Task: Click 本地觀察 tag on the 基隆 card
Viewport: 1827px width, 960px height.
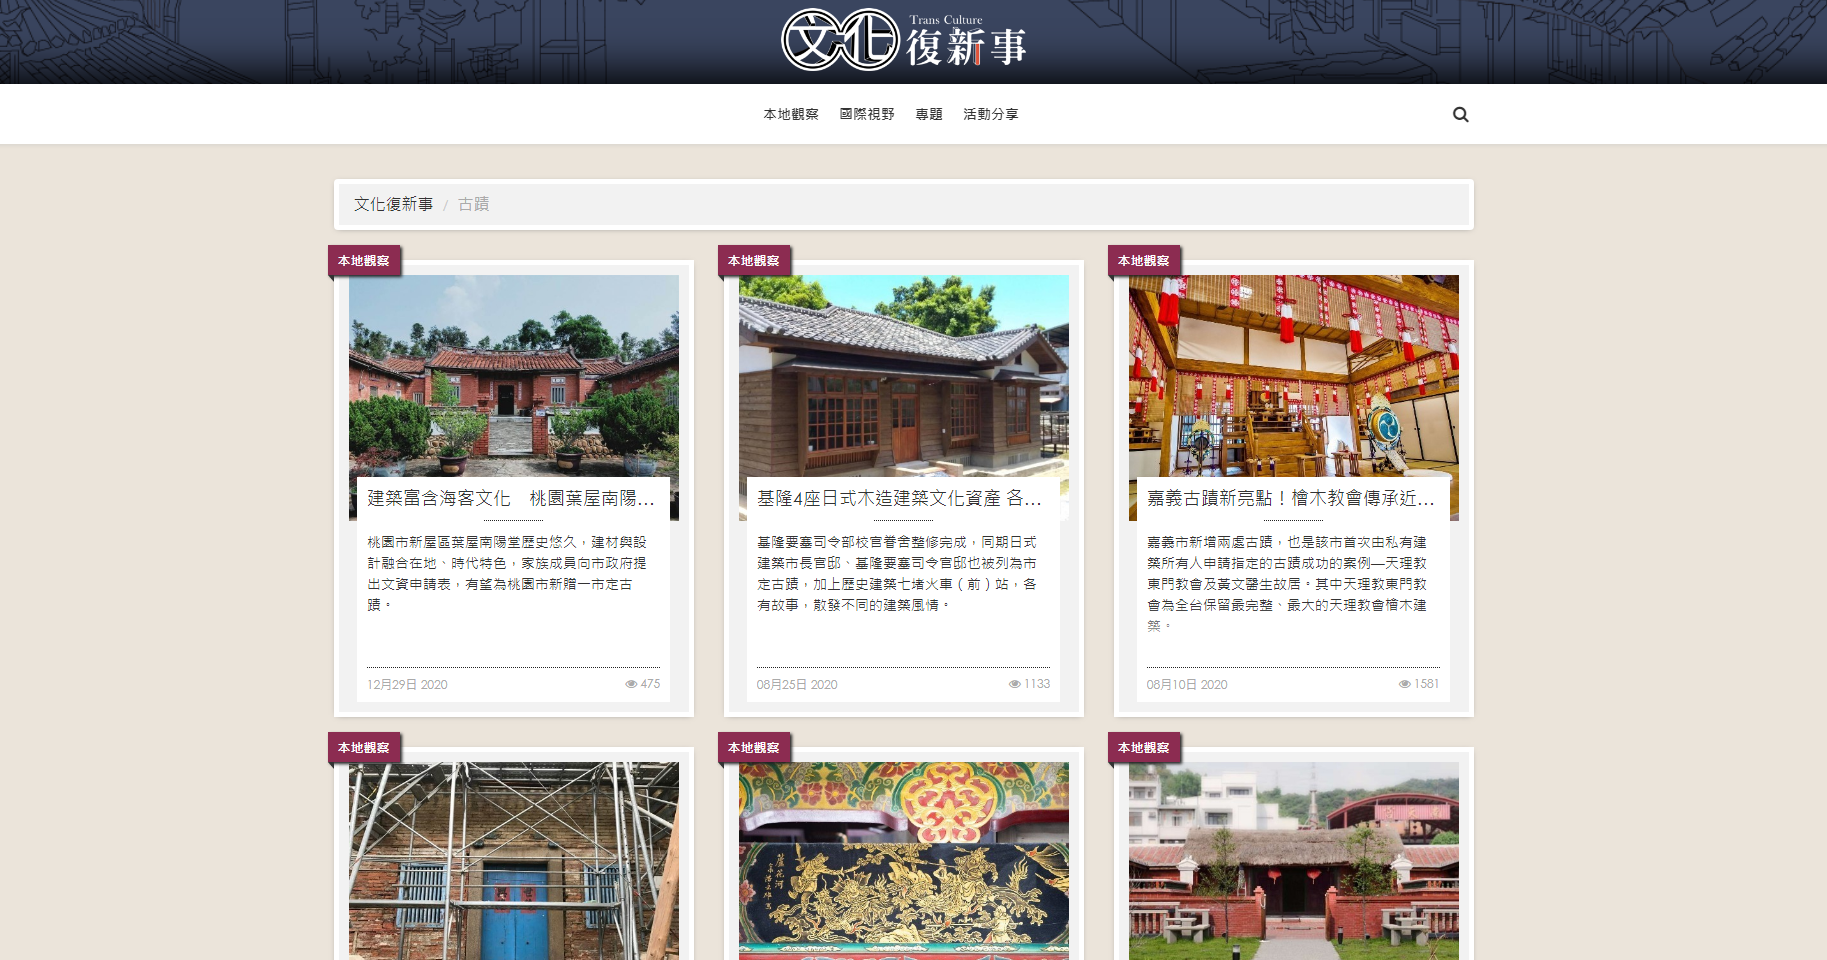Action: point(753,261)
